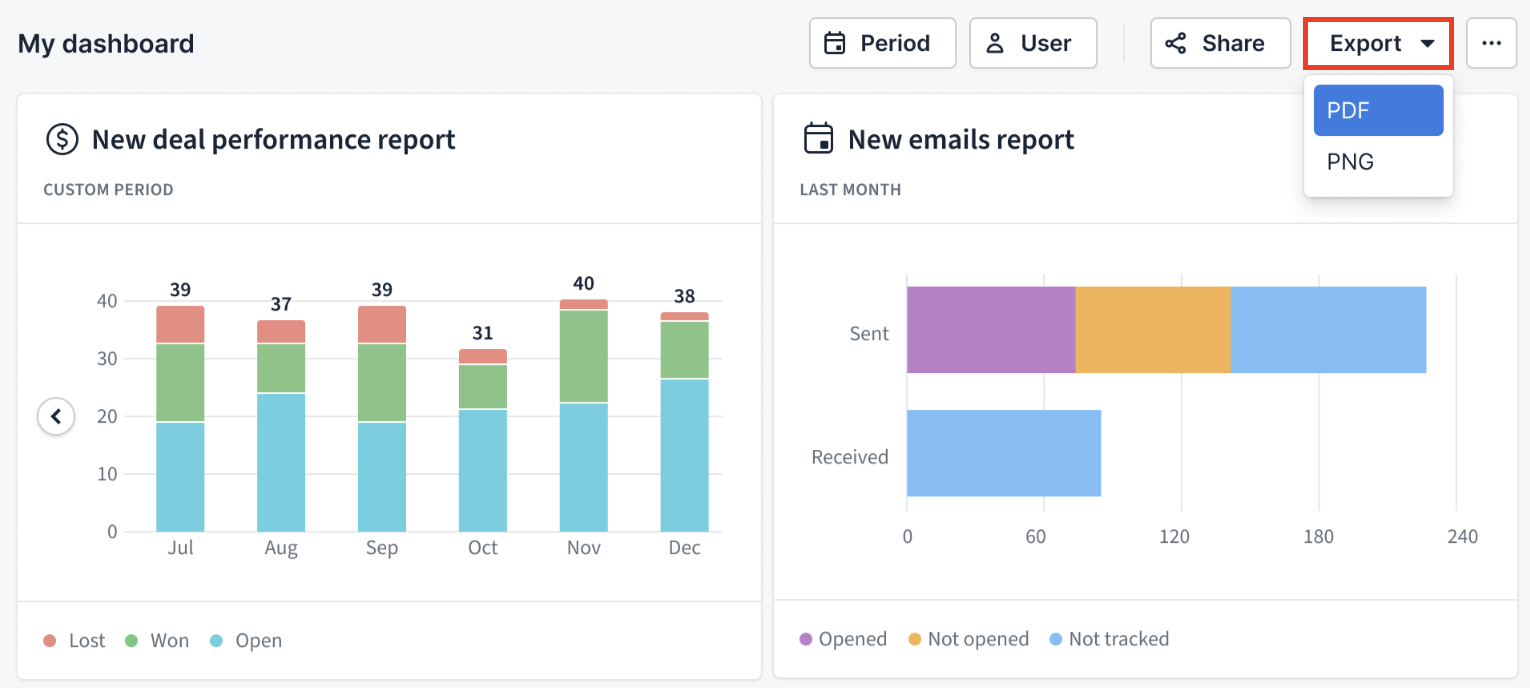Open the Export dropdown

coord(1378,43)
